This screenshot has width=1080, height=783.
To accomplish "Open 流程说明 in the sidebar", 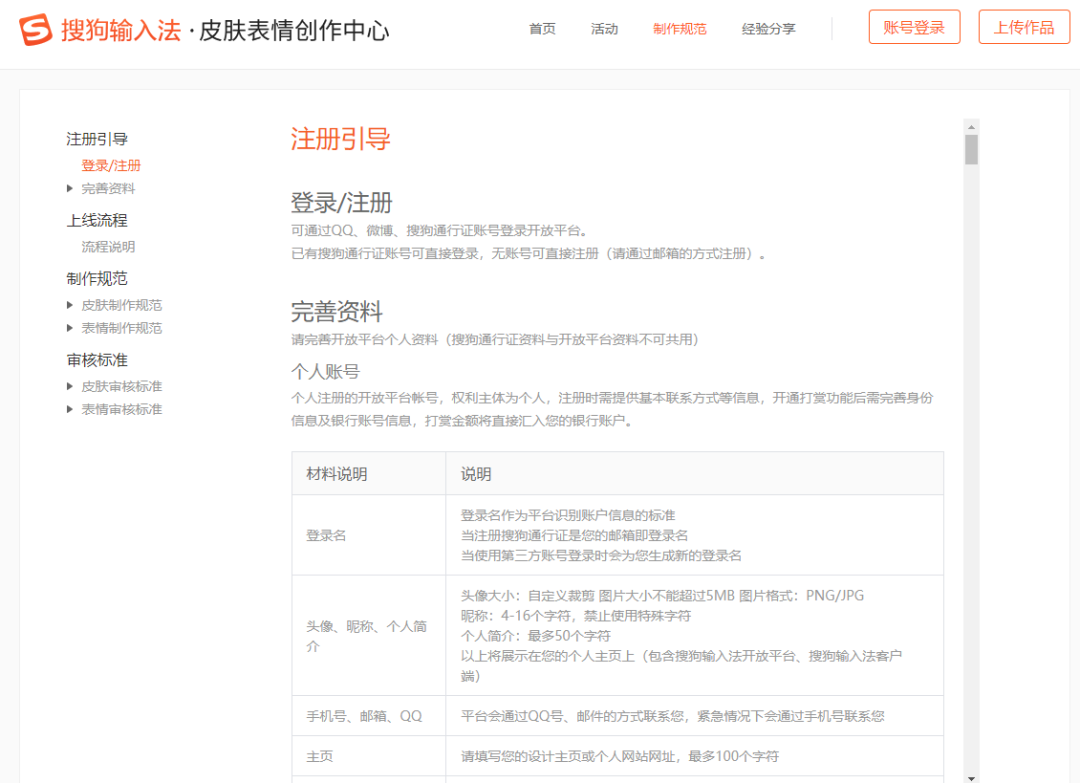I will click(108, 247).
